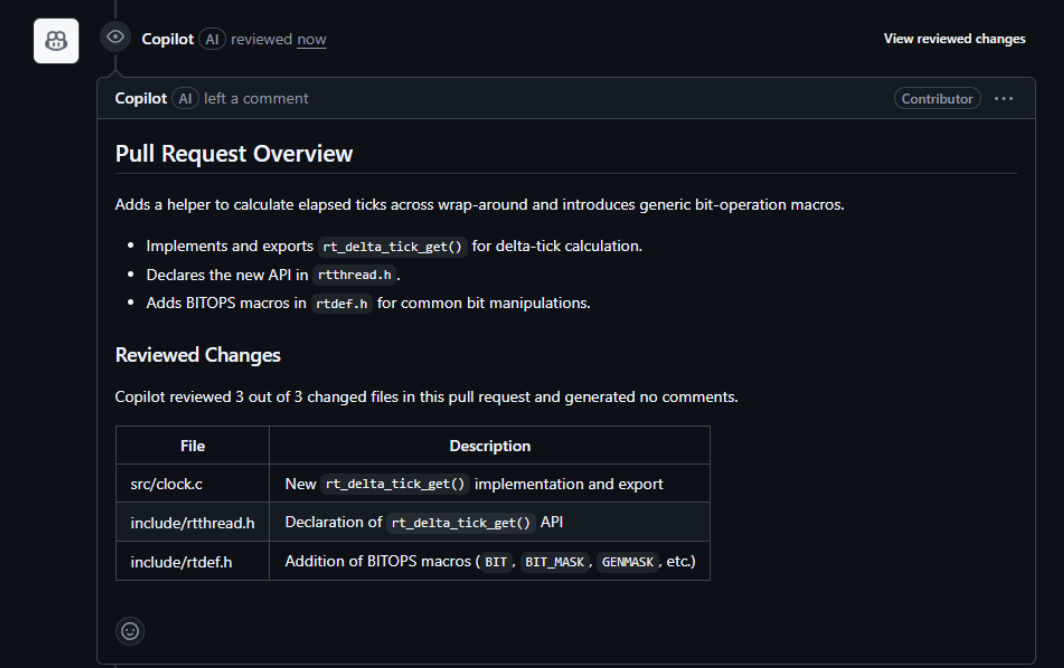The image size is (1064, 668).
Task: Click BIT_MASK code token in table
Action: [554, 562]
